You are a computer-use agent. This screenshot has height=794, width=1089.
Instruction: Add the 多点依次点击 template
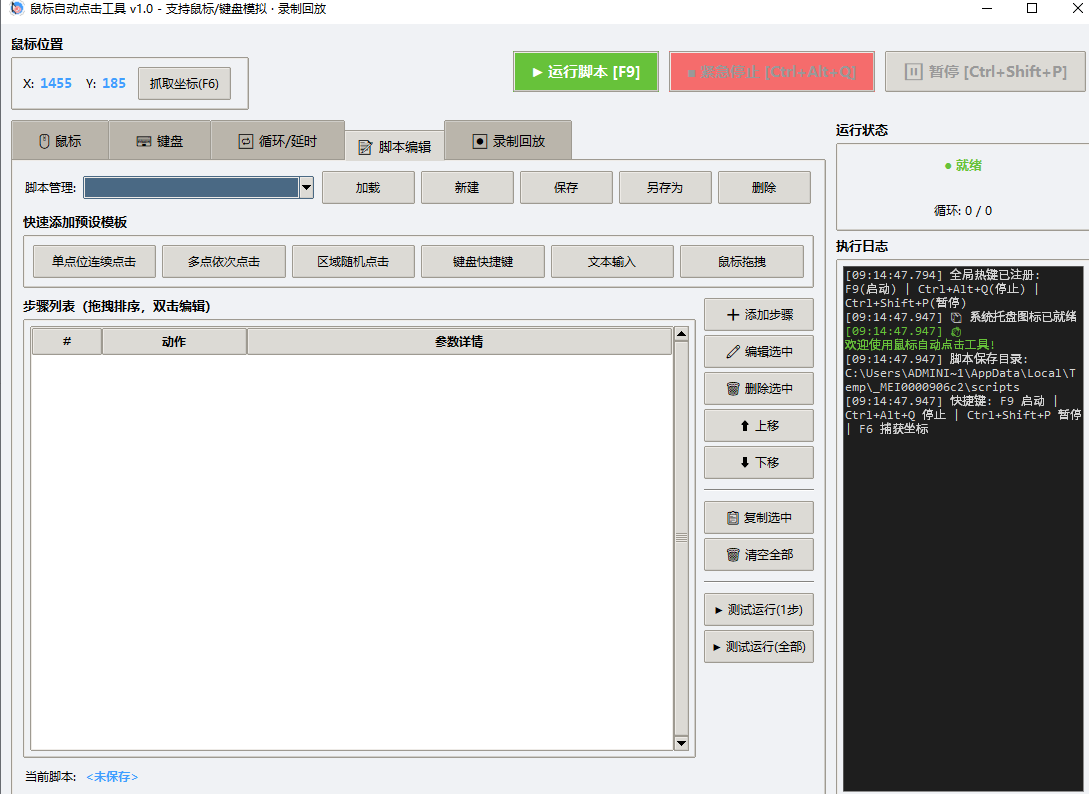224,261
